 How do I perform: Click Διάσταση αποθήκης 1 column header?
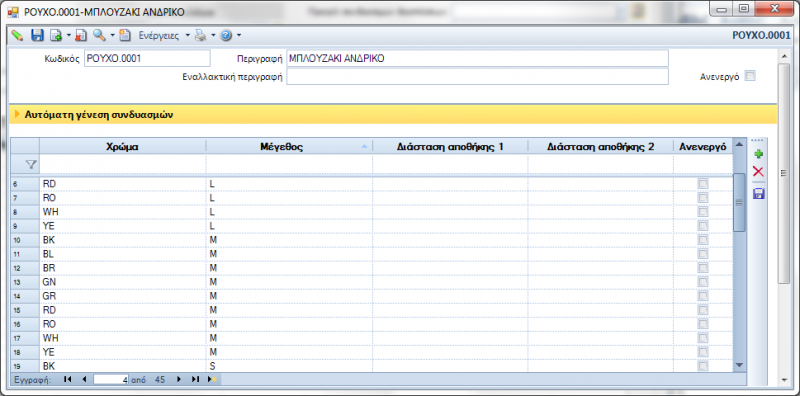(451, 147)
